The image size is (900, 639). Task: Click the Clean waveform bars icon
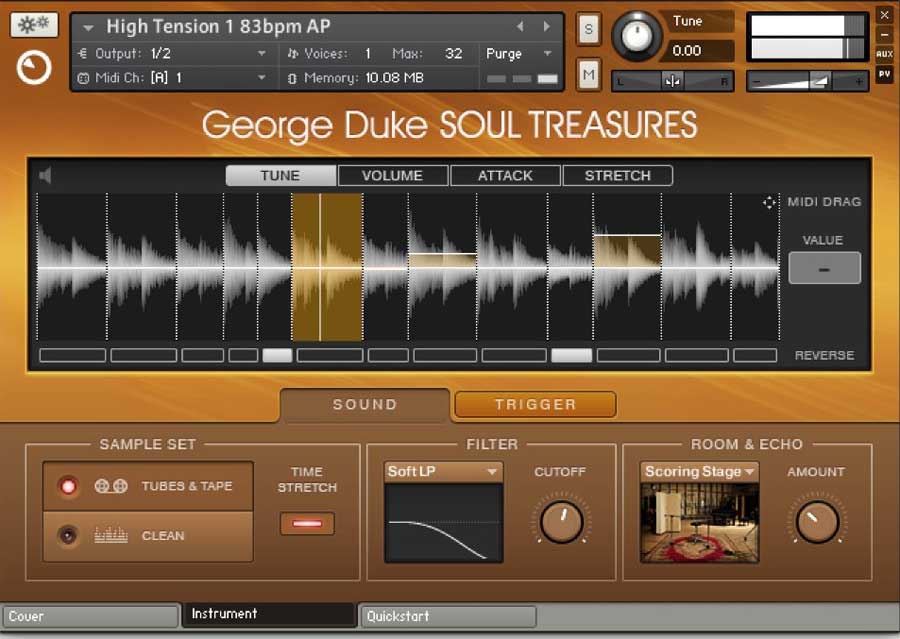(x=111, y=535)
